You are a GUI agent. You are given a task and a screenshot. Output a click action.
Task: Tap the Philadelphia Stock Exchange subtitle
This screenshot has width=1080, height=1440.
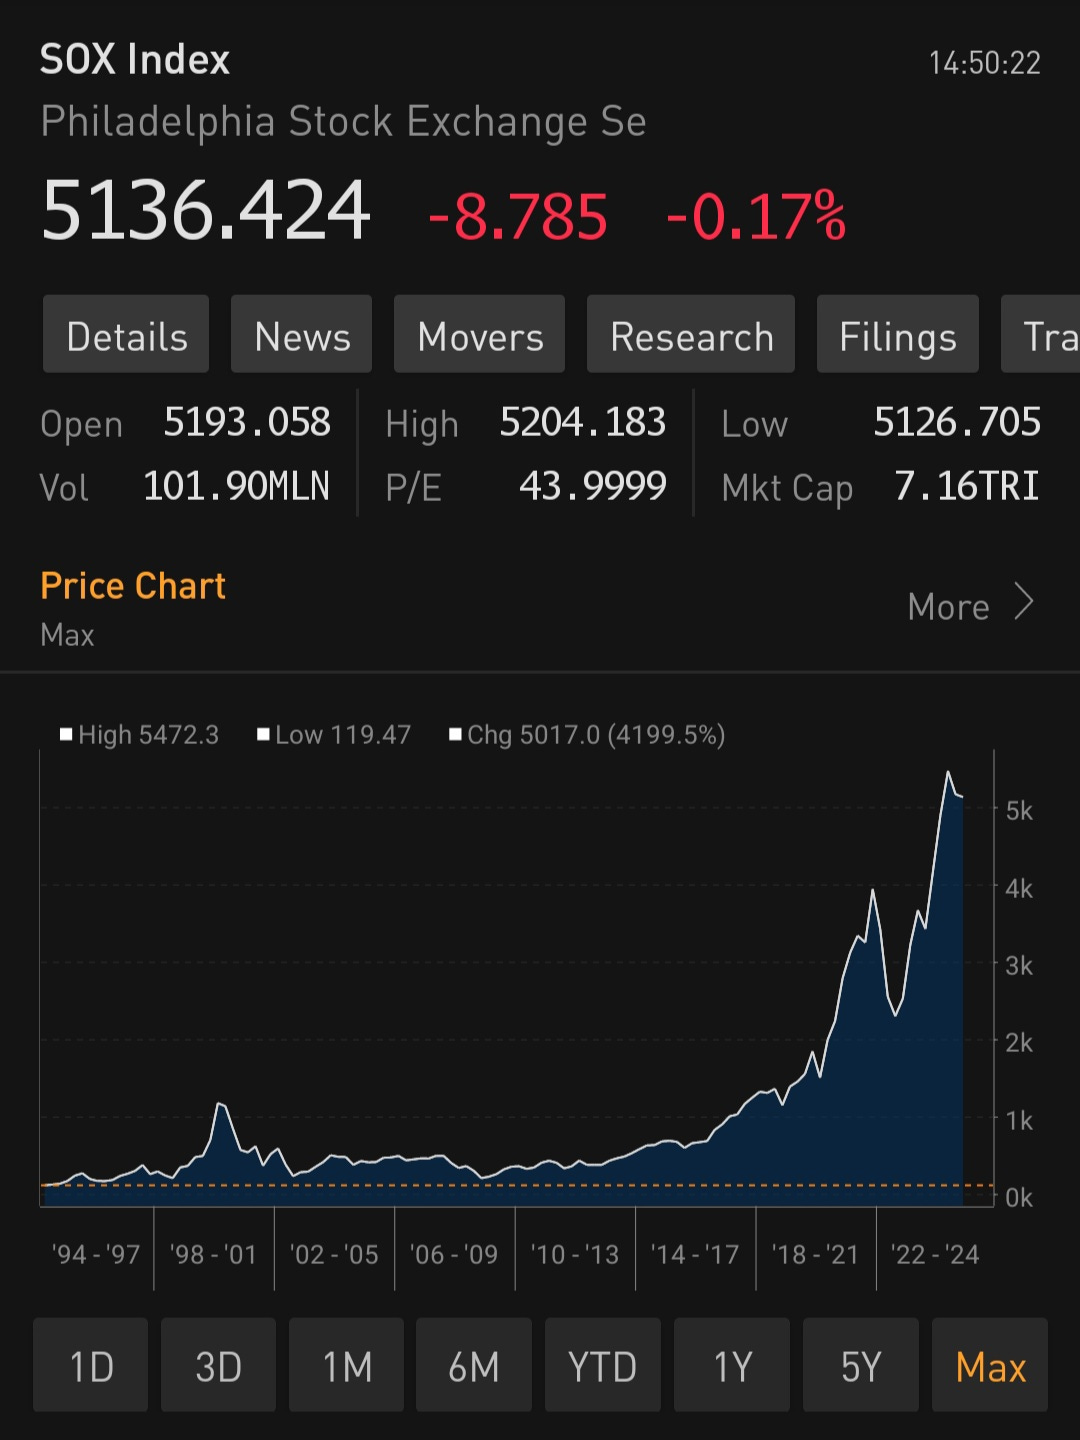(x=343, y=122)
